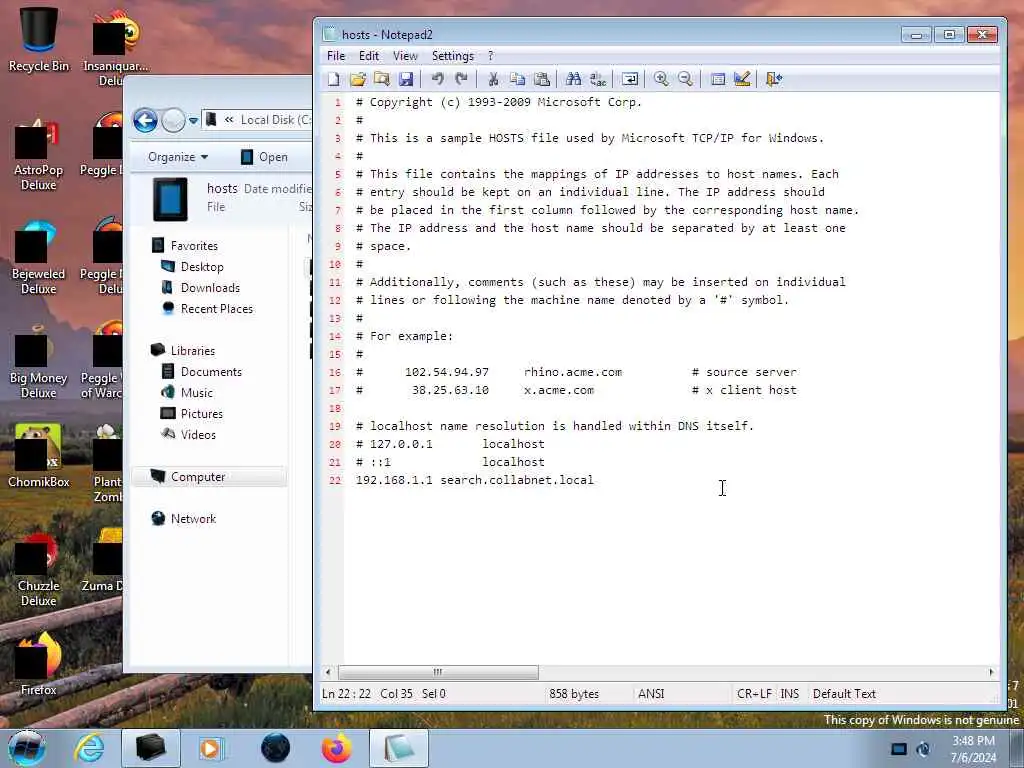The height and width of the screenshot is (768, 1024).
Task: Click the Exit door toolbar icon
Action: pos(774,79)
